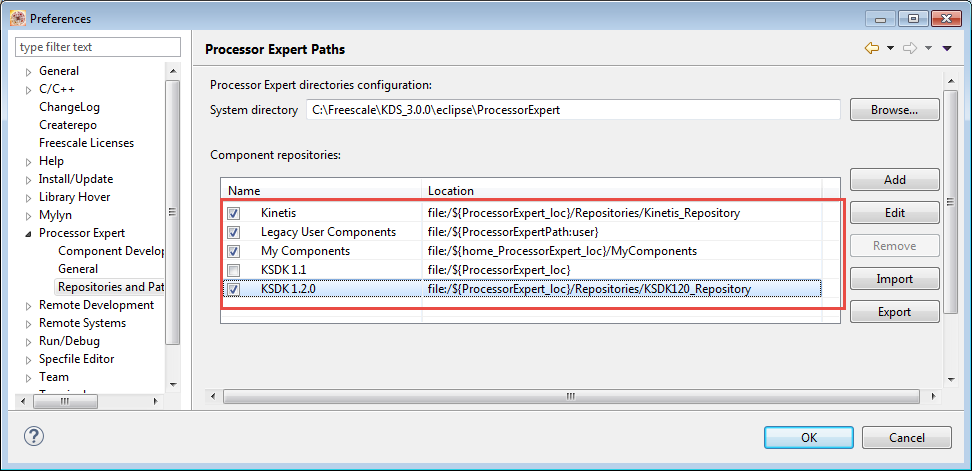Select the KSDK 1.1 row name

point(283,270)
